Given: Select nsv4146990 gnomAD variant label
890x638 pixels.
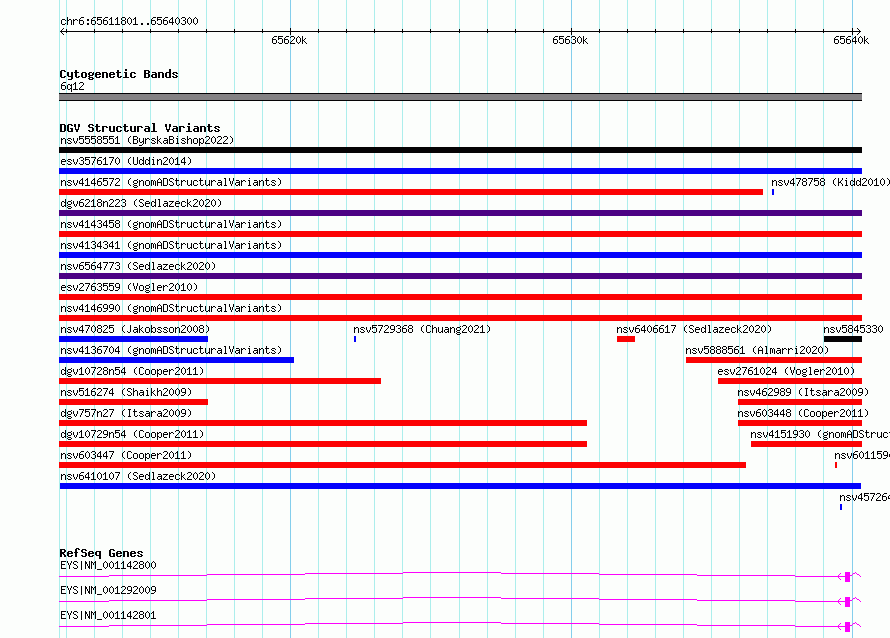Looking at the screenshot, I should [x=171, y=308].
